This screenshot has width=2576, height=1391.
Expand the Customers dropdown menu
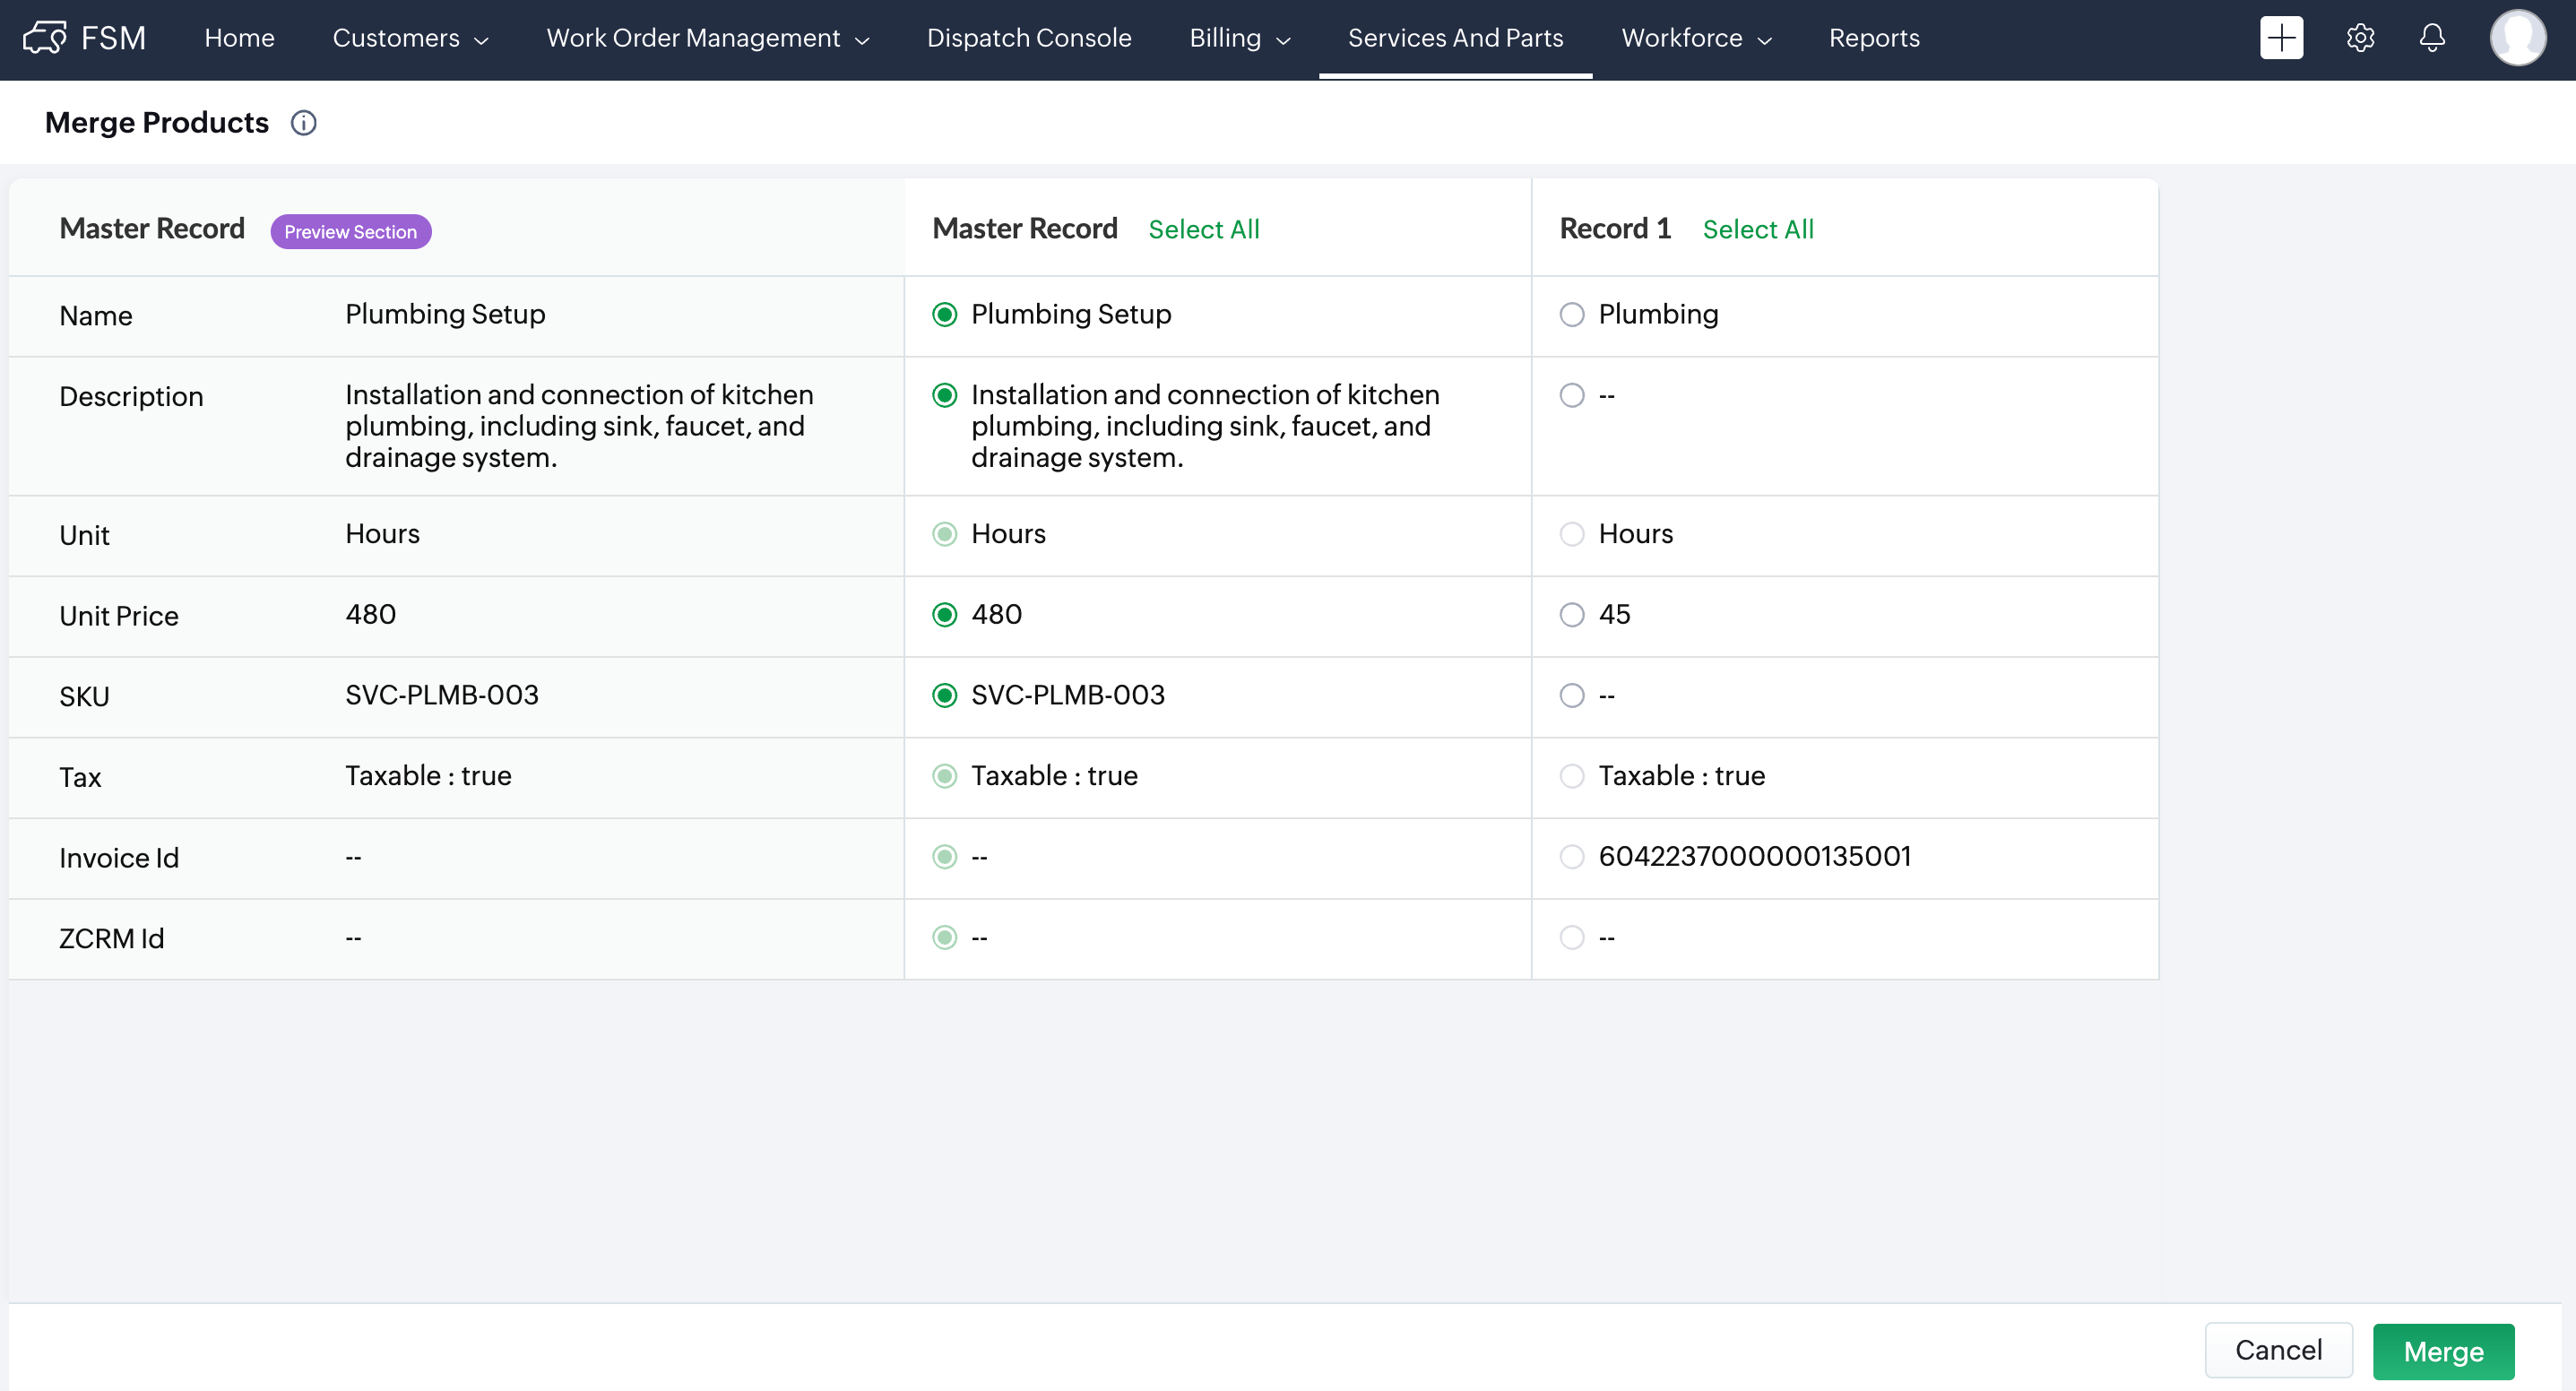410,38
